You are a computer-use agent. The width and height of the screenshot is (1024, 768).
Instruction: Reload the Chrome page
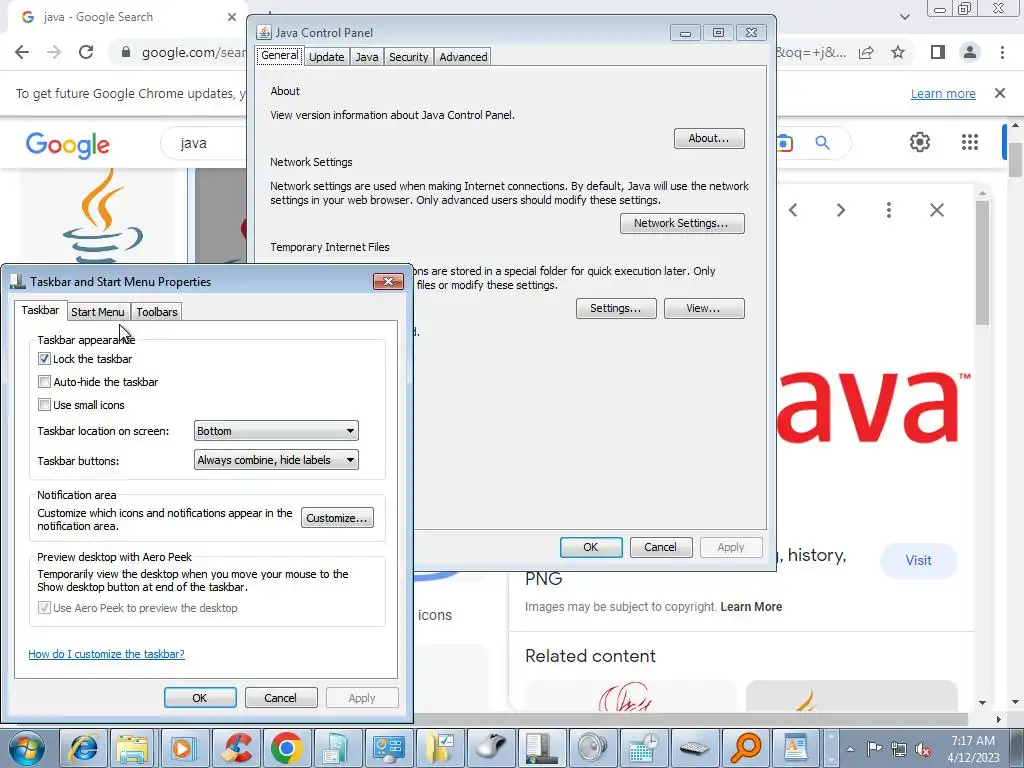(86, 52)
